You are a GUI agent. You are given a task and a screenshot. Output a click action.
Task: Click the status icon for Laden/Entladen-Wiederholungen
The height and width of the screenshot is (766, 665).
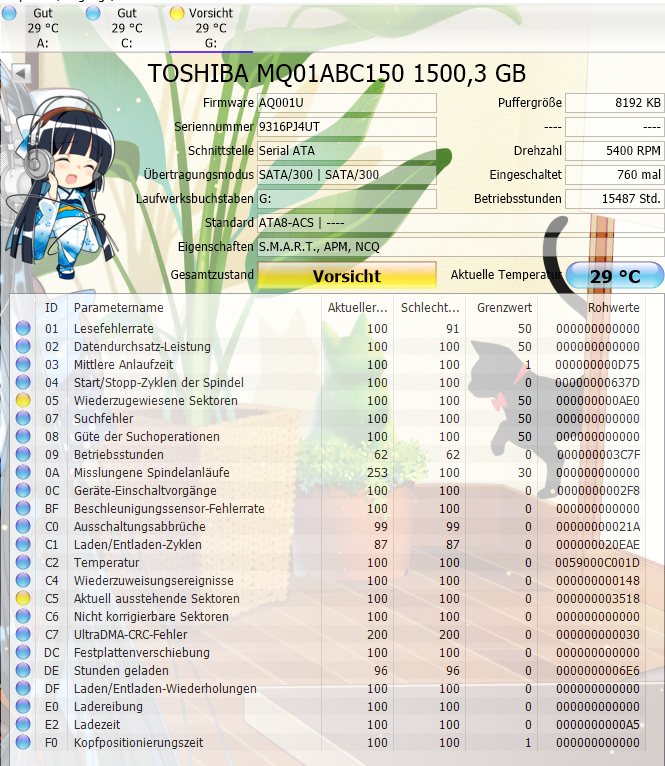click(23, 688)
